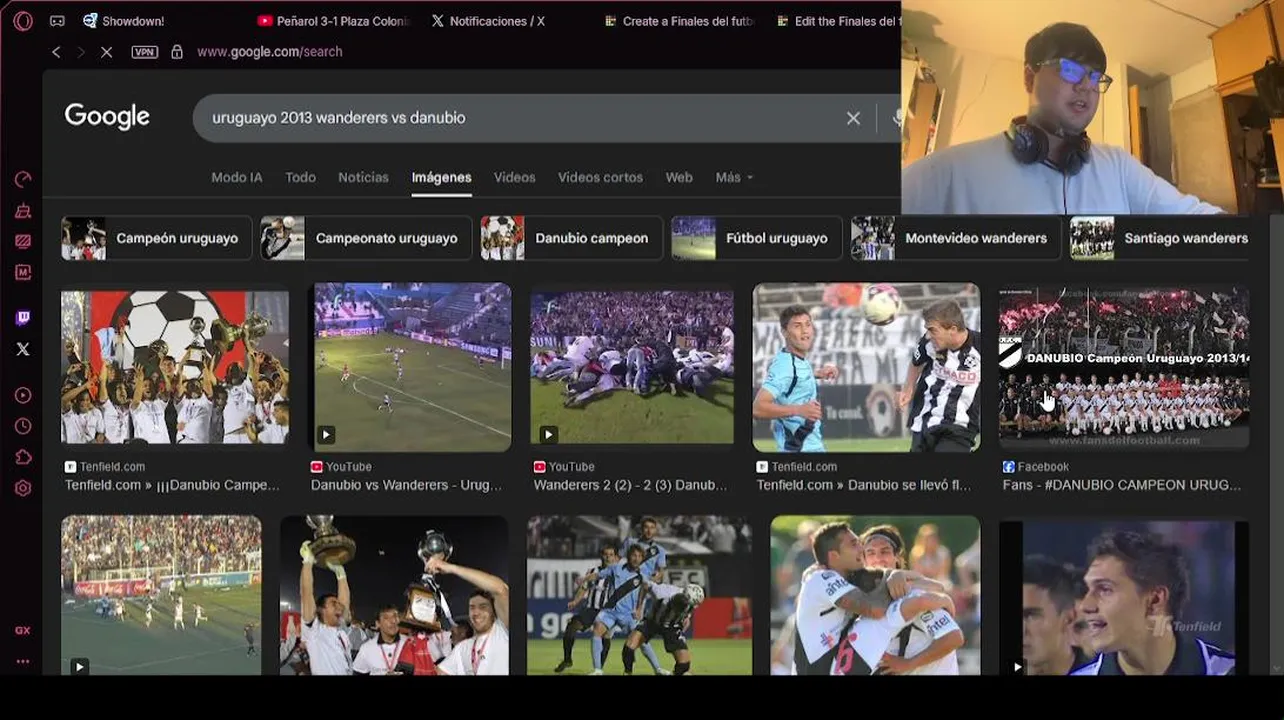Clear search query with the X icon
Image resolution: width=1284 pixels, height=720 pixels.
click(x=853, y=118)
